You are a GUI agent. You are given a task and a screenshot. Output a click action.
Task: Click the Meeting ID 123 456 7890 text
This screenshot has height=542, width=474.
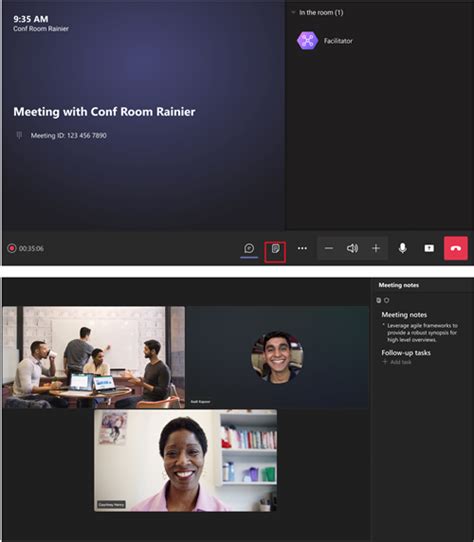[x=68, y=136]
